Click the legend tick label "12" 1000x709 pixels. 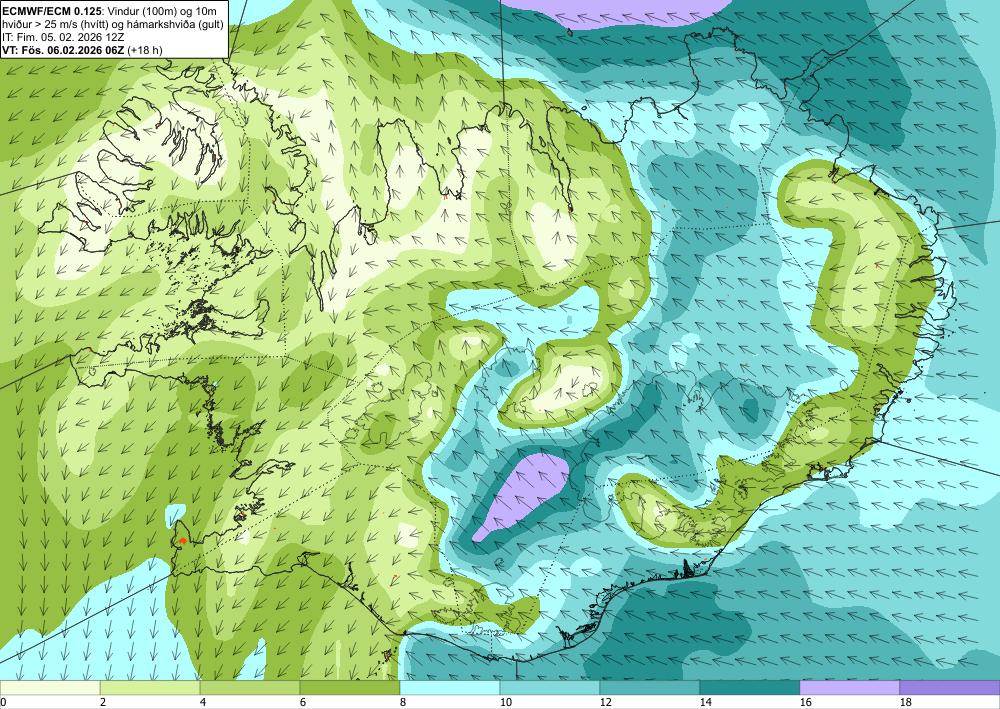[605, 702]
